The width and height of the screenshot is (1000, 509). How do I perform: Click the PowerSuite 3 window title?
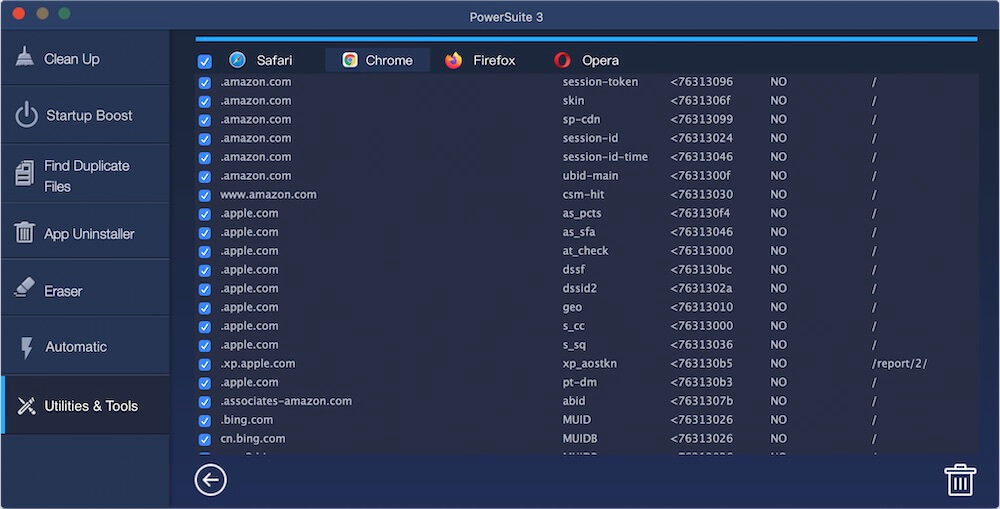[506, 17]
